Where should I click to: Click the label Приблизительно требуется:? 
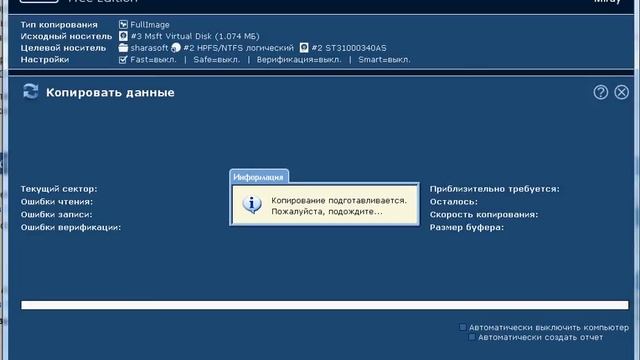[x=495, y=189]
